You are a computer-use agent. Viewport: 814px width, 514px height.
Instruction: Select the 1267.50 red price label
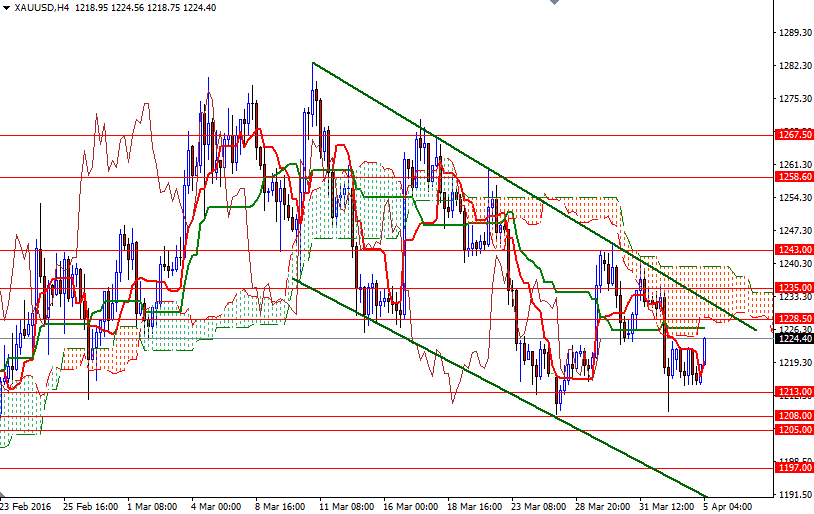click(793, 134)
